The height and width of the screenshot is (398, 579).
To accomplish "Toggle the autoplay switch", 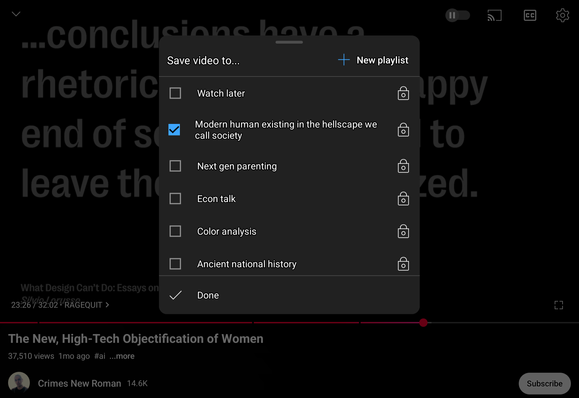I will pyautogui.click(x=457, y=16).
